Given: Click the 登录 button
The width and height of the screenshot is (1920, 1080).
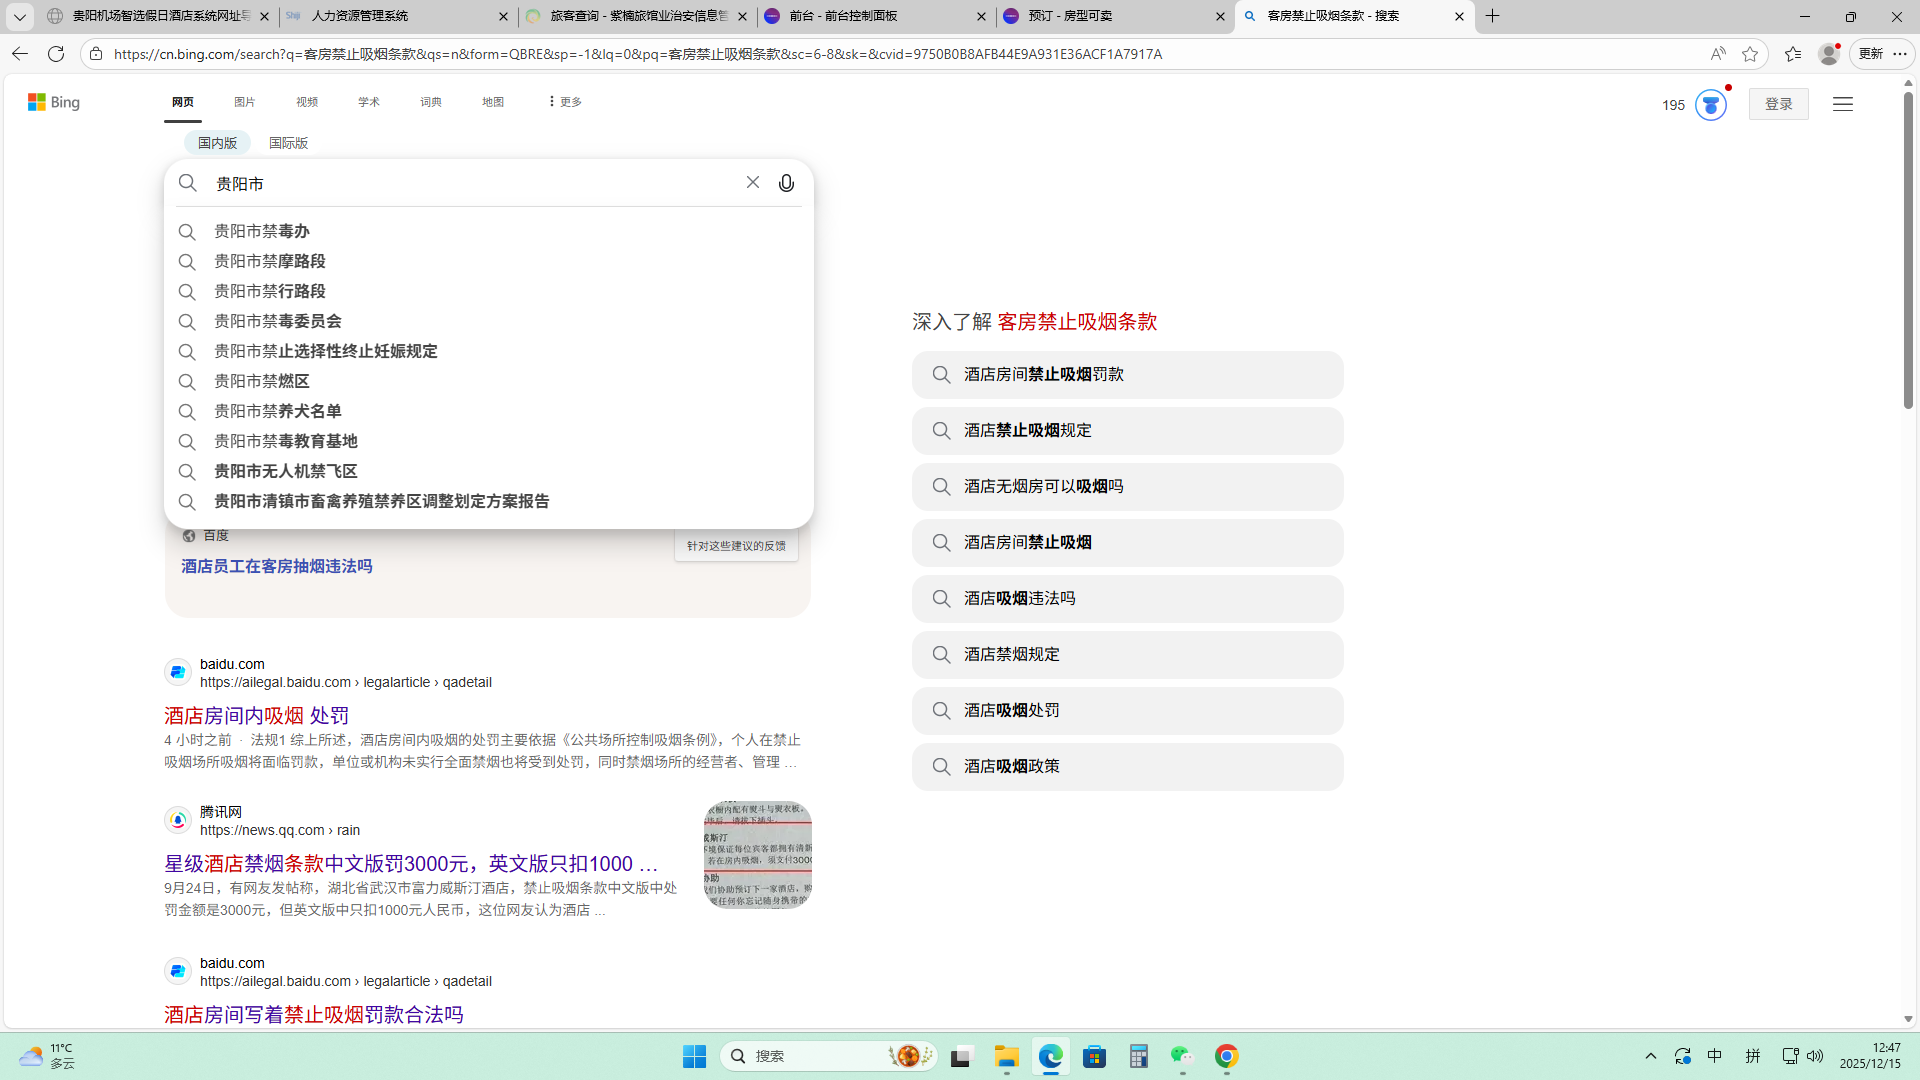Looking at the screenshot, I should (x=1778, y=104).
